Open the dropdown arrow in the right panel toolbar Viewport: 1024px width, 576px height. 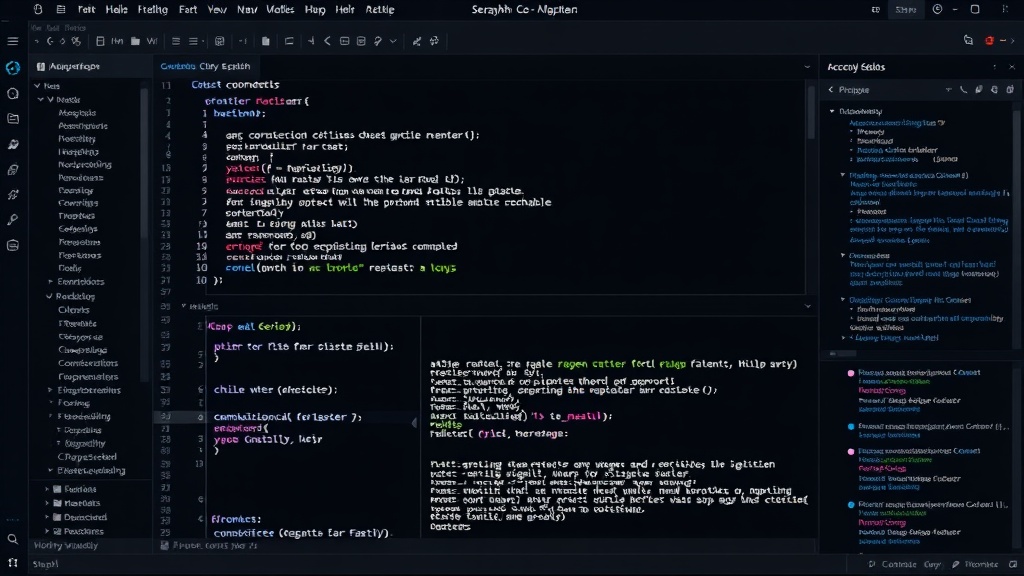948,89
